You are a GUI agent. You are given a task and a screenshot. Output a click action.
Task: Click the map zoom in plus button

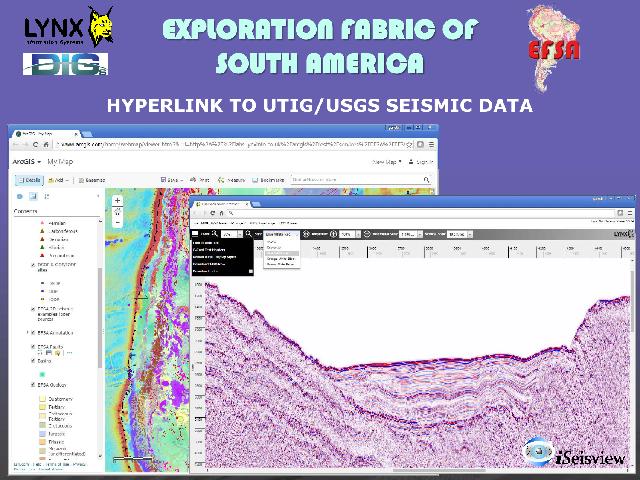click(x=117, y=200)
